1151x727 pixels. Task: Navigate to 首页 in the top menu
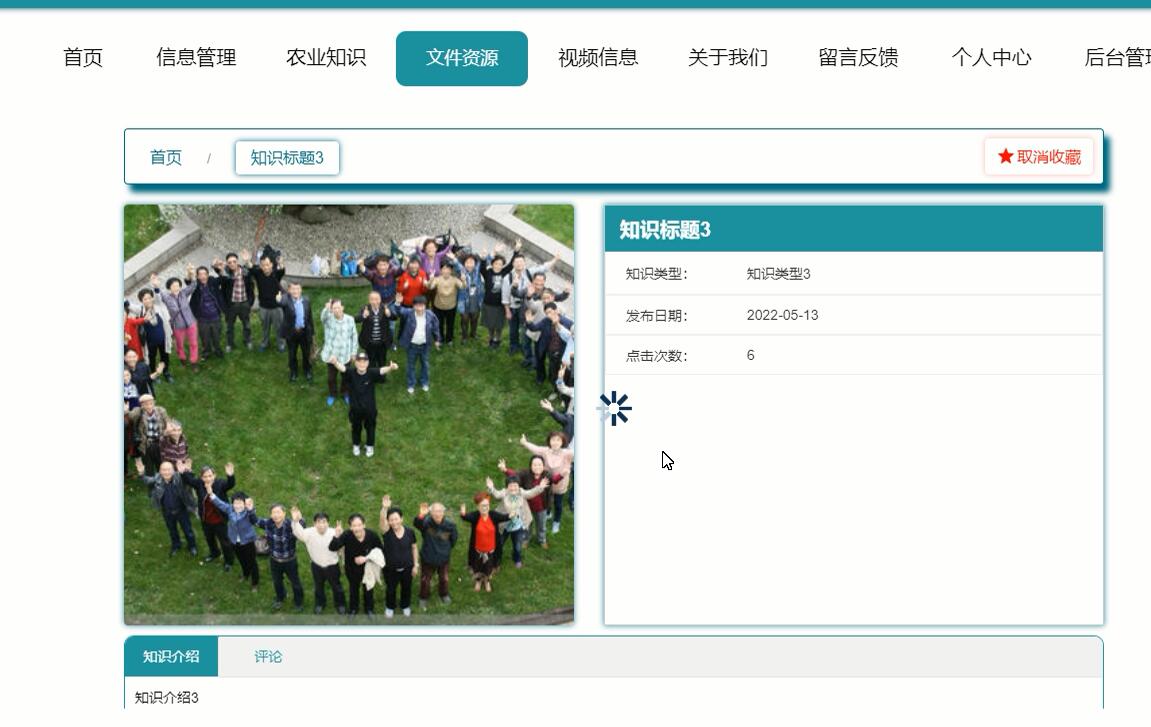(x=84, y=58)
